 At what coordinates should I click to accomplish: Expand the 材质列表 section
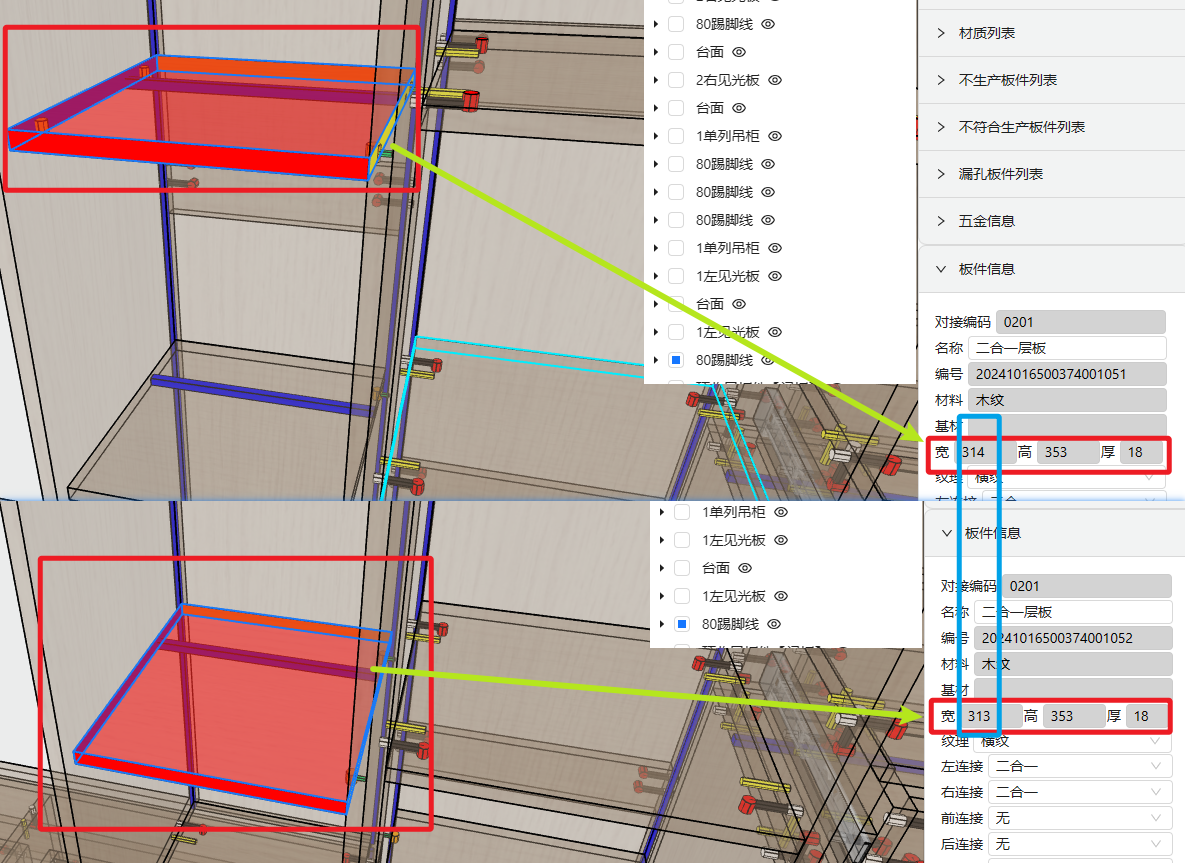pos(986,33)
